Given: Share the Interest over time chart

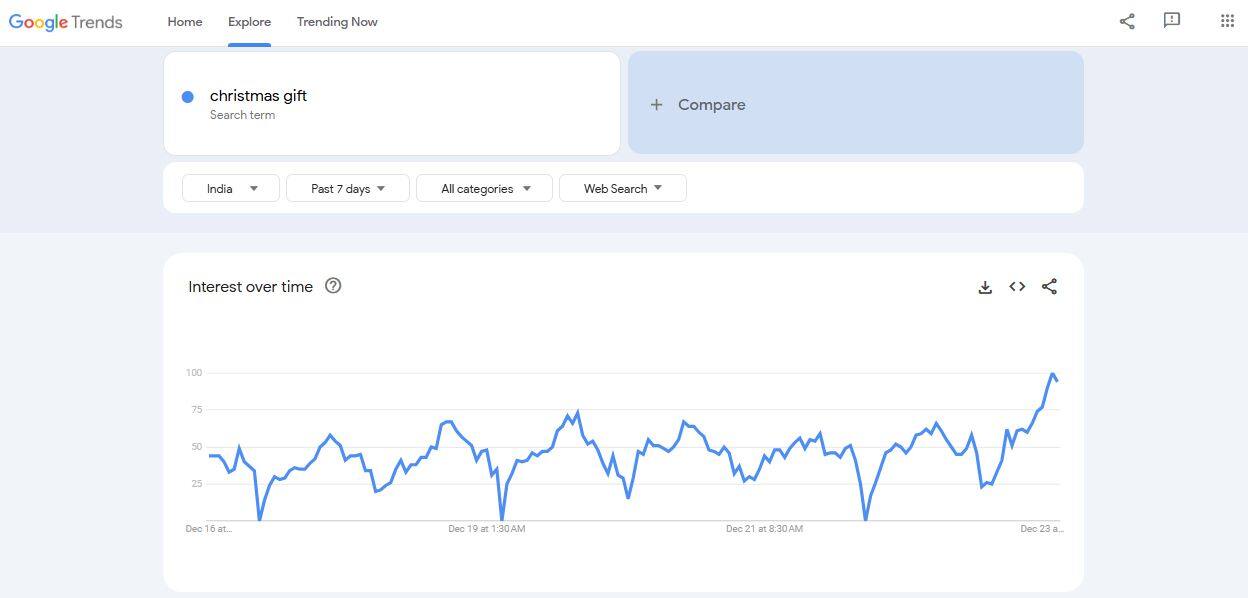Looking at the screenshot, I should [x=1049, y=287].
